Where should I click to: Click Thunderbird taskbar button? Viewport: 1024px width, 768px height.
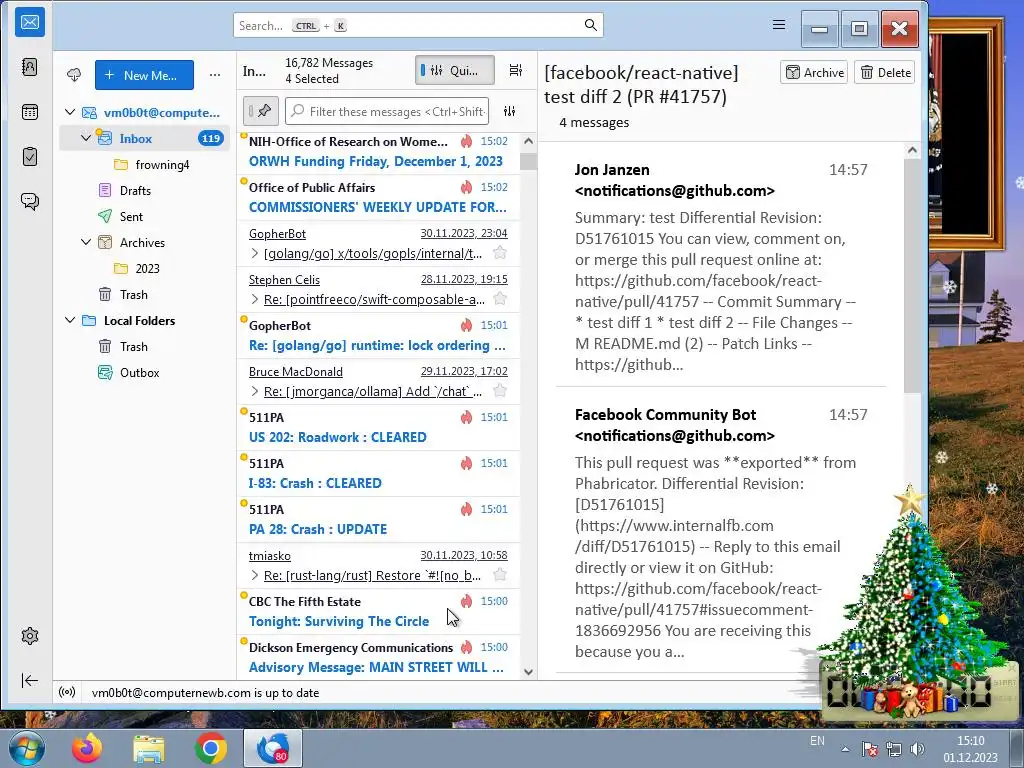click(273, 748)
